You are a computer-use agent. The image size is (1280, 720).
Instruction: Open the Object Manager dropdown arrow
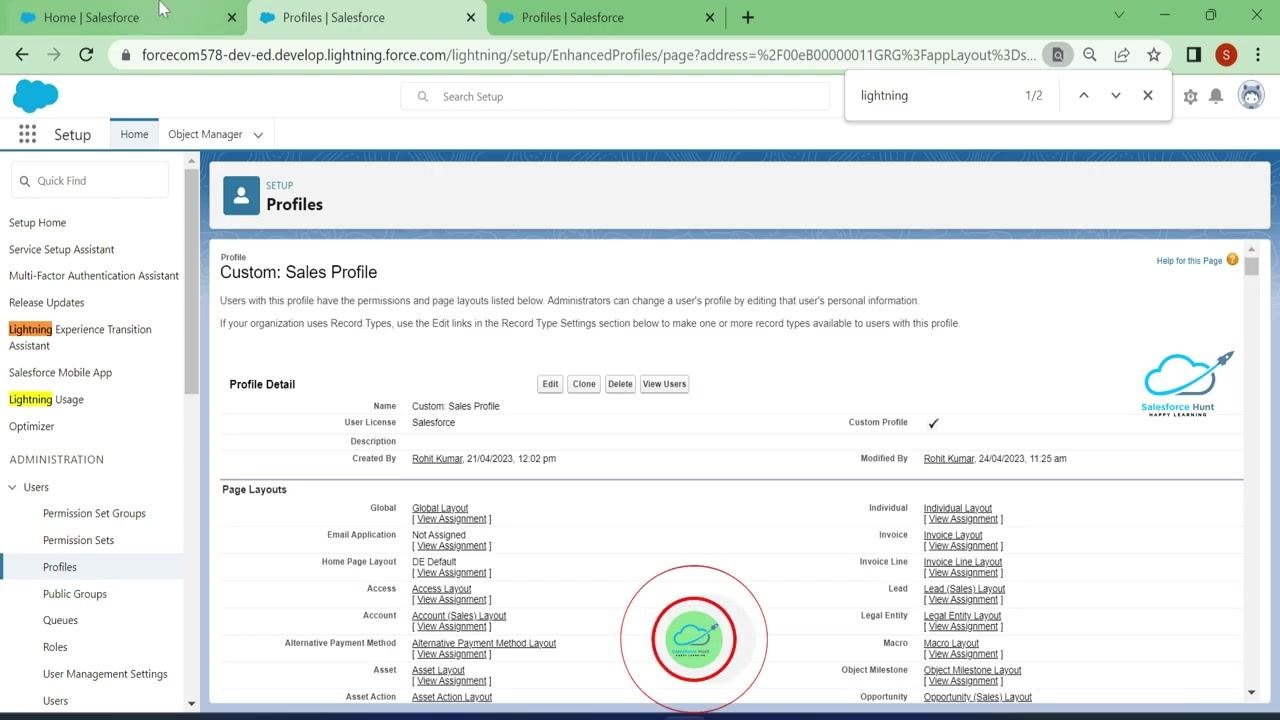coord(258,135)
